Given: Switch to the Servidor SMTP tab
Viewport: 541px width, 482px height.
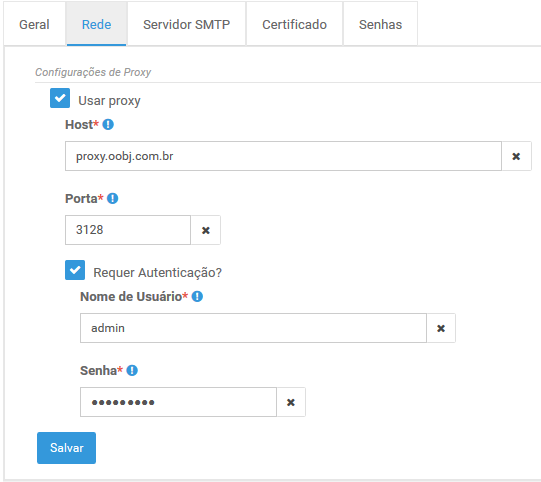Looking at the screenshot, I should 187,24.
